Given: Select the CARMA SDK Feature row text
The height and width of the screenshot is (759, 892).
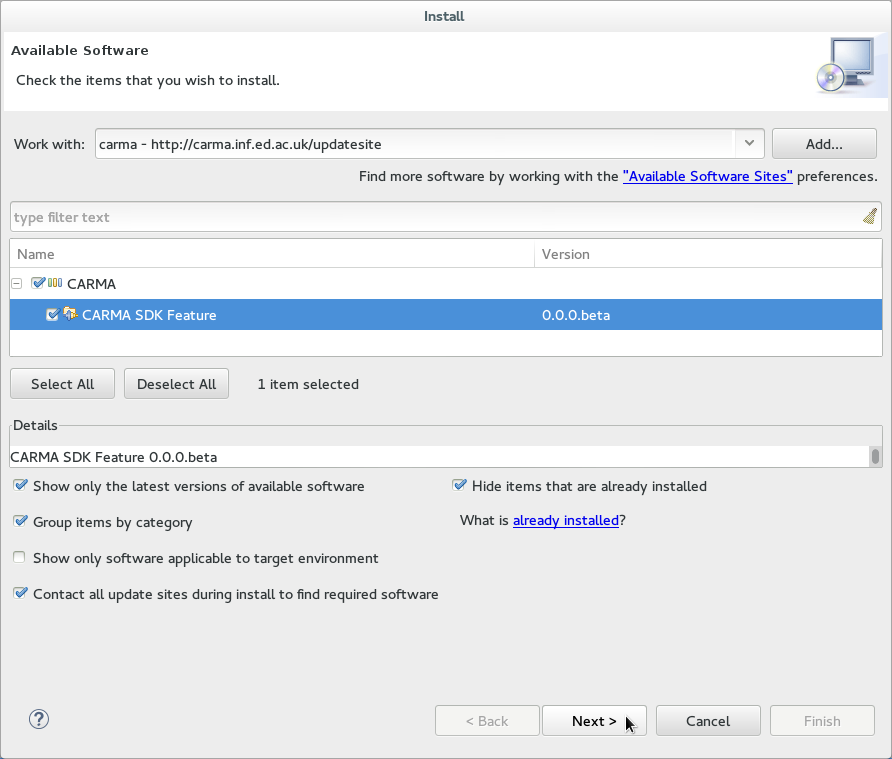Looking at the screenshot, I should coord(149,315).
